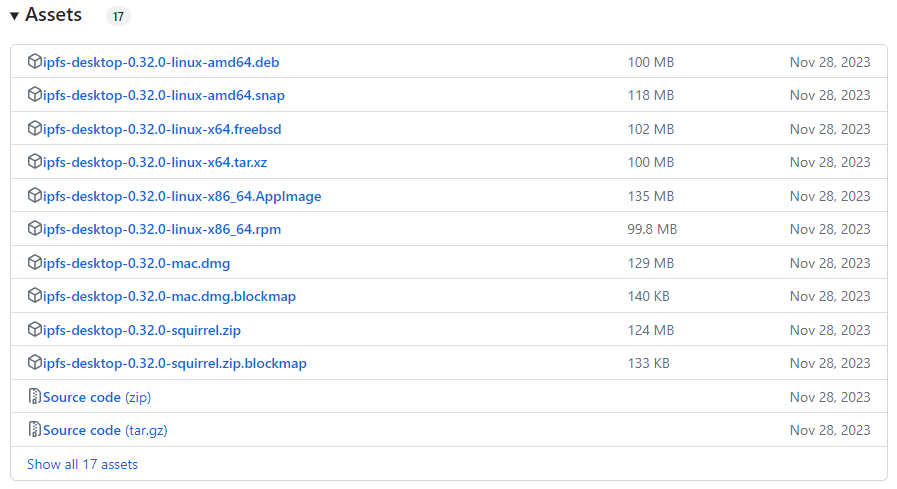Click the Assets heading text
This screenshot has width=897, height=489.
coord(53,15)
